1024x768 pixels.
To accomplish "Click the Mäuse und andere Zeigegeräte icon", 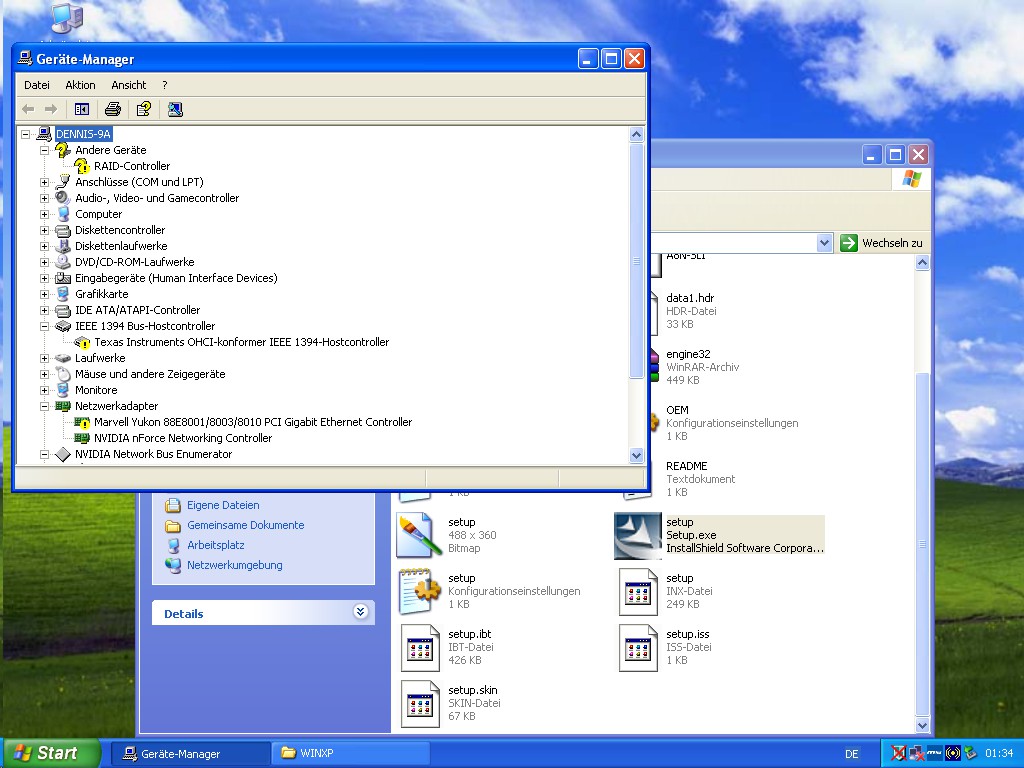I will [x=63, y=374].
